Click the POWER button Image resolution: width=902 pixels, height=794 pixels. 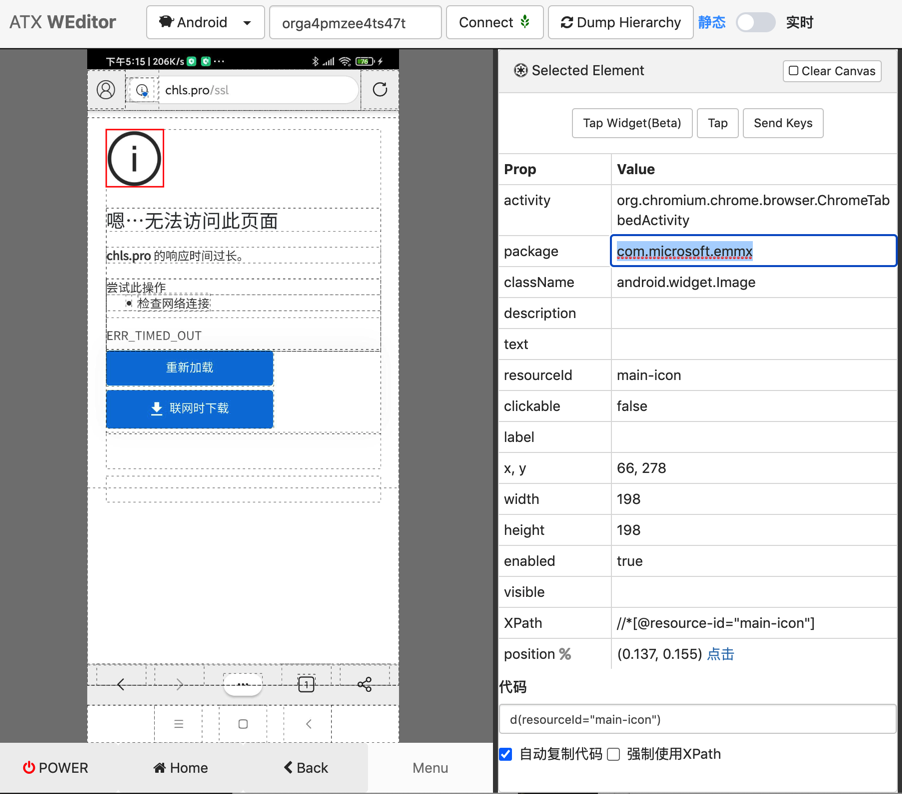(55, 768)
